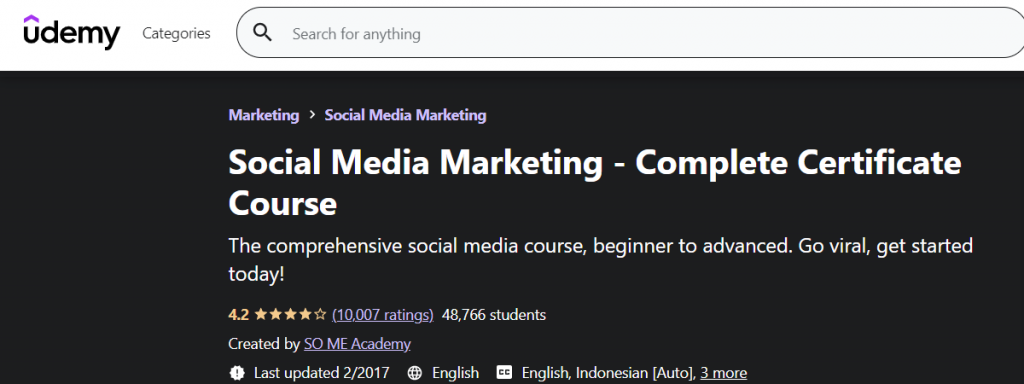Go to the Marketing breadcrumb
Image resolution: width=1024 pixels, height=384 pixels.
coord(264,115)
